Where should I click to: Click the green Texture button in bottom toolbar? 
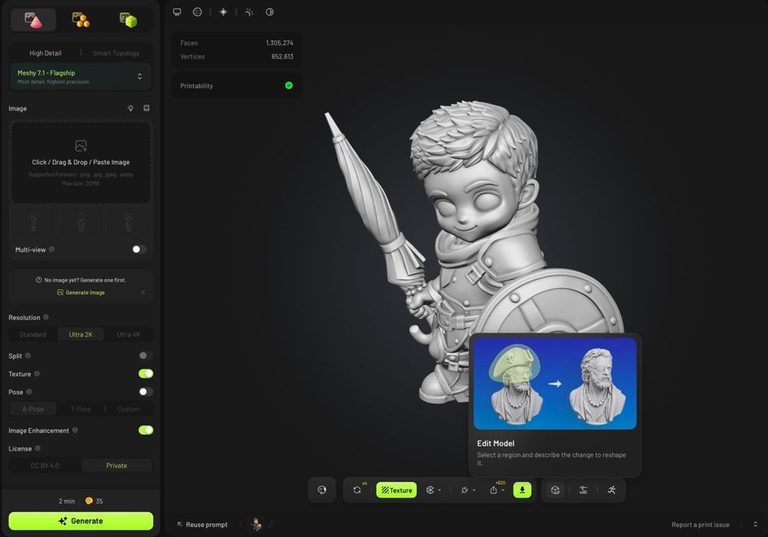pyautogui.click(x=396, y=490)
